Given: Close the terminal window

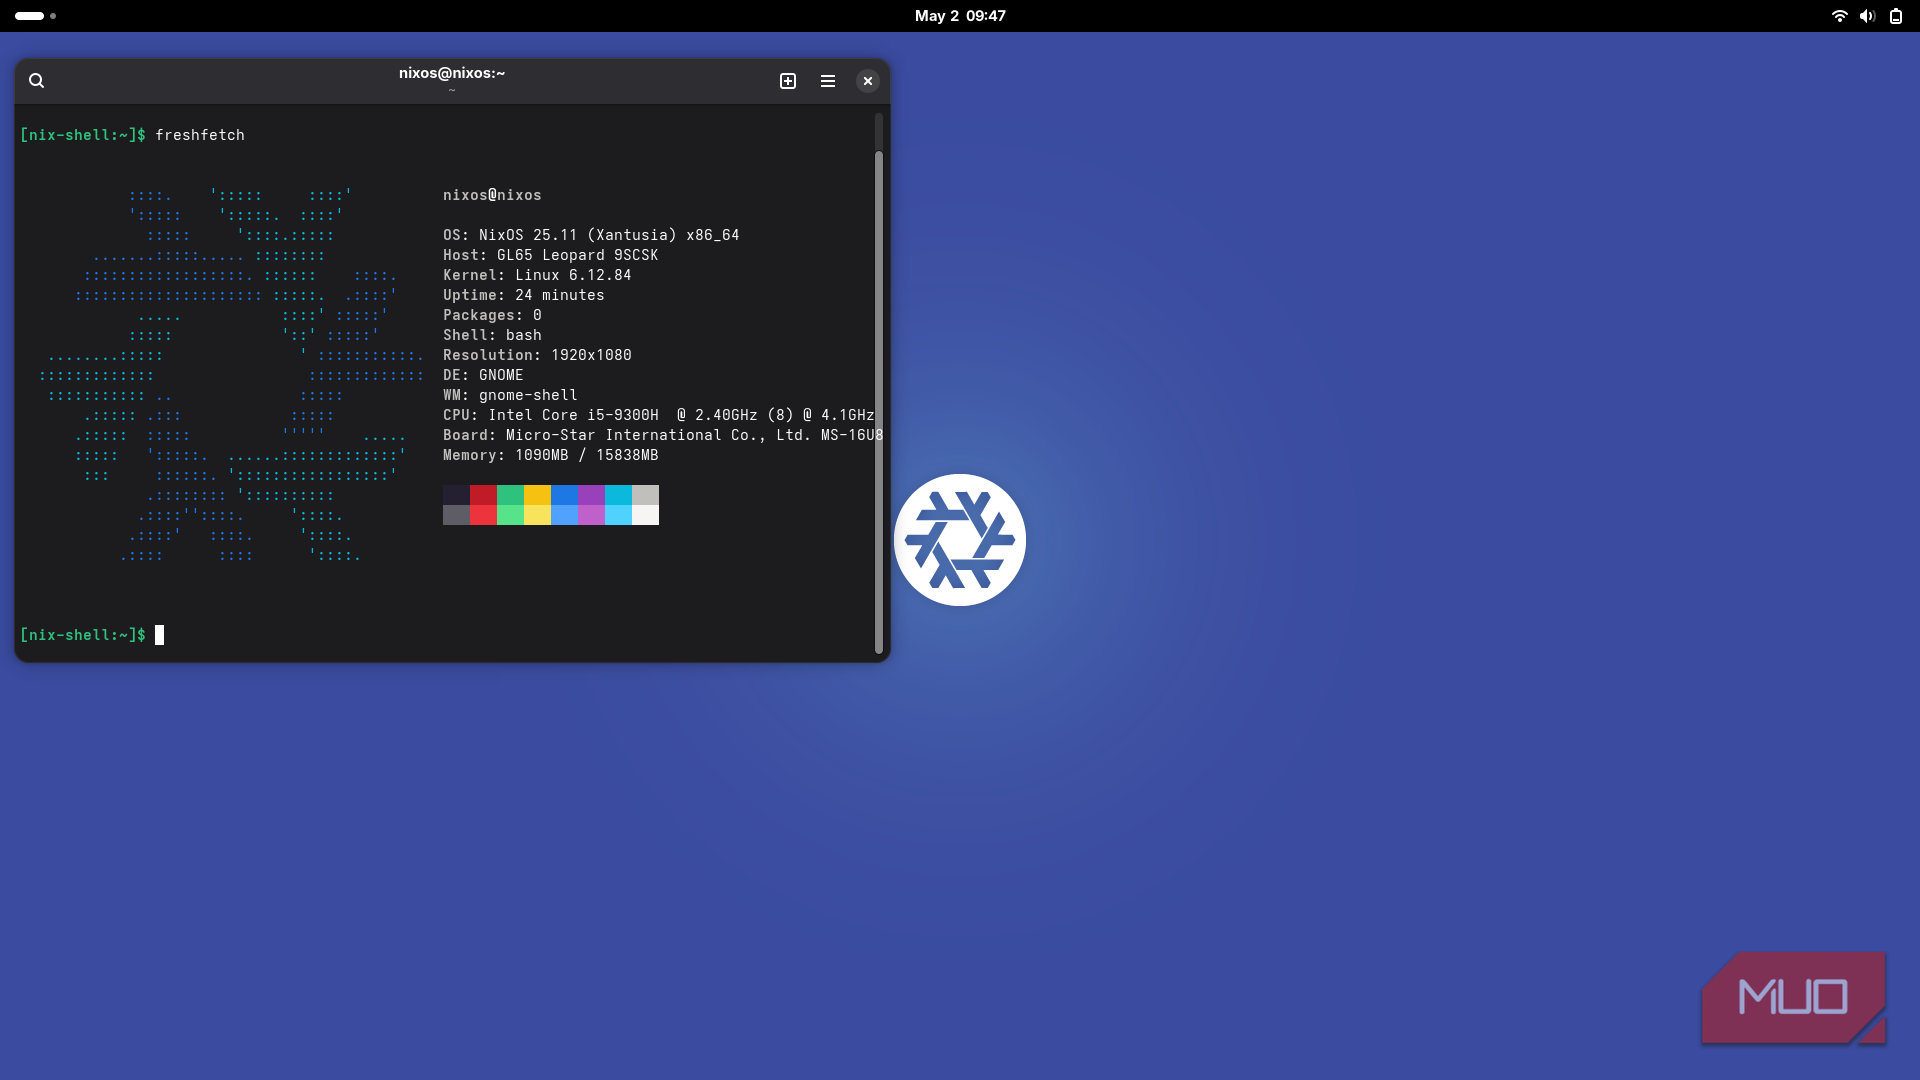Looking at the screenshot, I should (x=868, y=81).
